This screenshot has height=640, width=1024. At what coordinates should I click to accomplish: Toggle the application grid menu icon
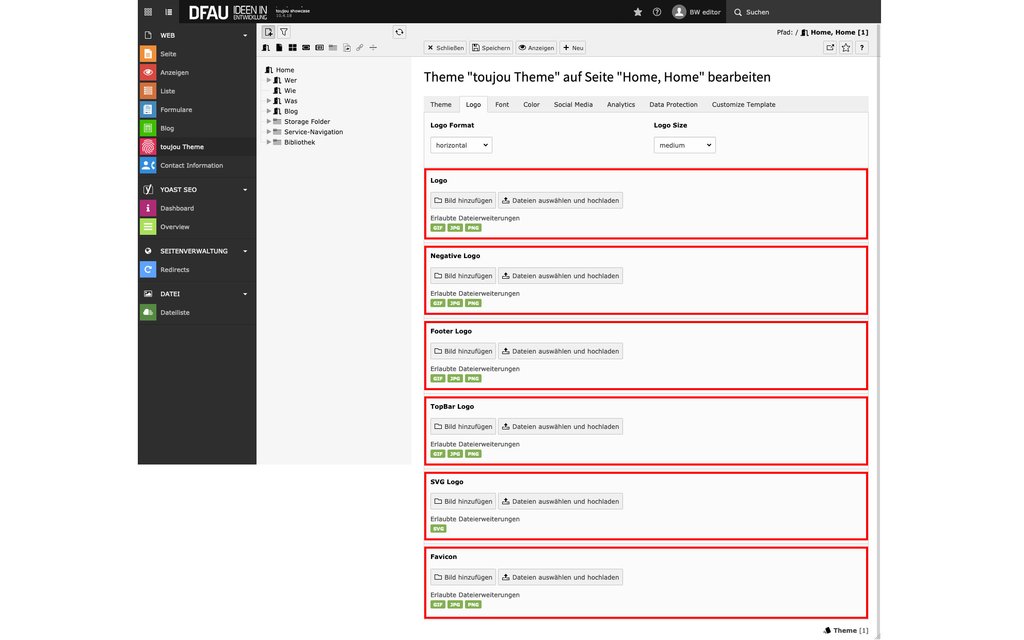point(148,12)
